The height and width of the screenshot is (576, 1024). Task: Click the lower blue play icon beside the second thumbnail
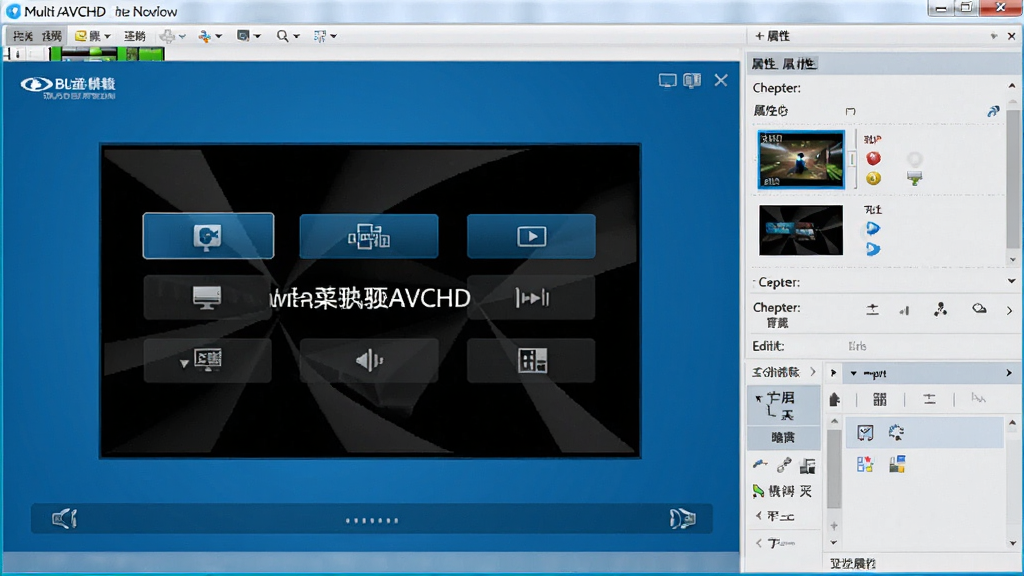872,249
